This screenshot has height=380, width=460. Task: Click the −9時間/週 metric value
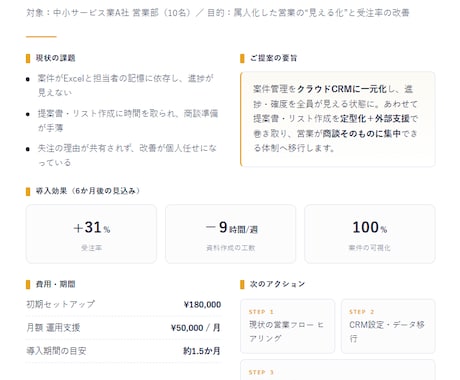231,228
